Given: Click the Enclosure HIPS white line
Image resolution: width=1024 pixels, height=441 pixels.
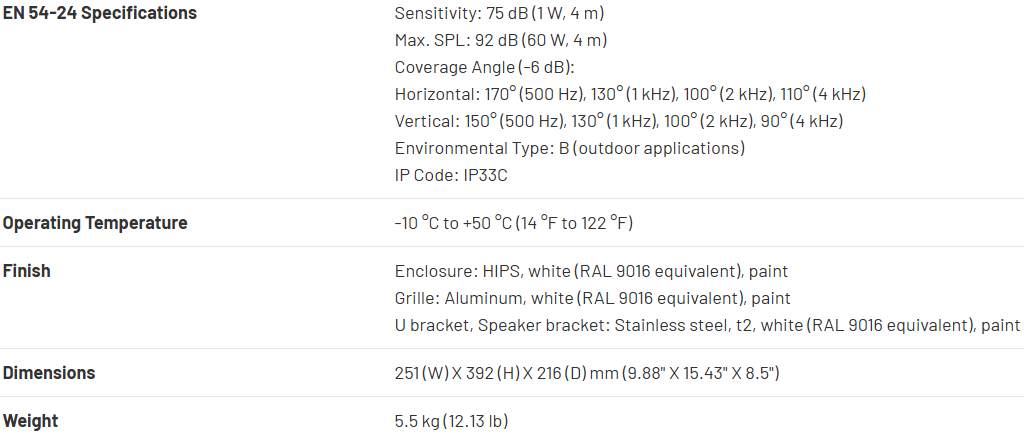Looking at the screenshot, I should click(592, 271).
